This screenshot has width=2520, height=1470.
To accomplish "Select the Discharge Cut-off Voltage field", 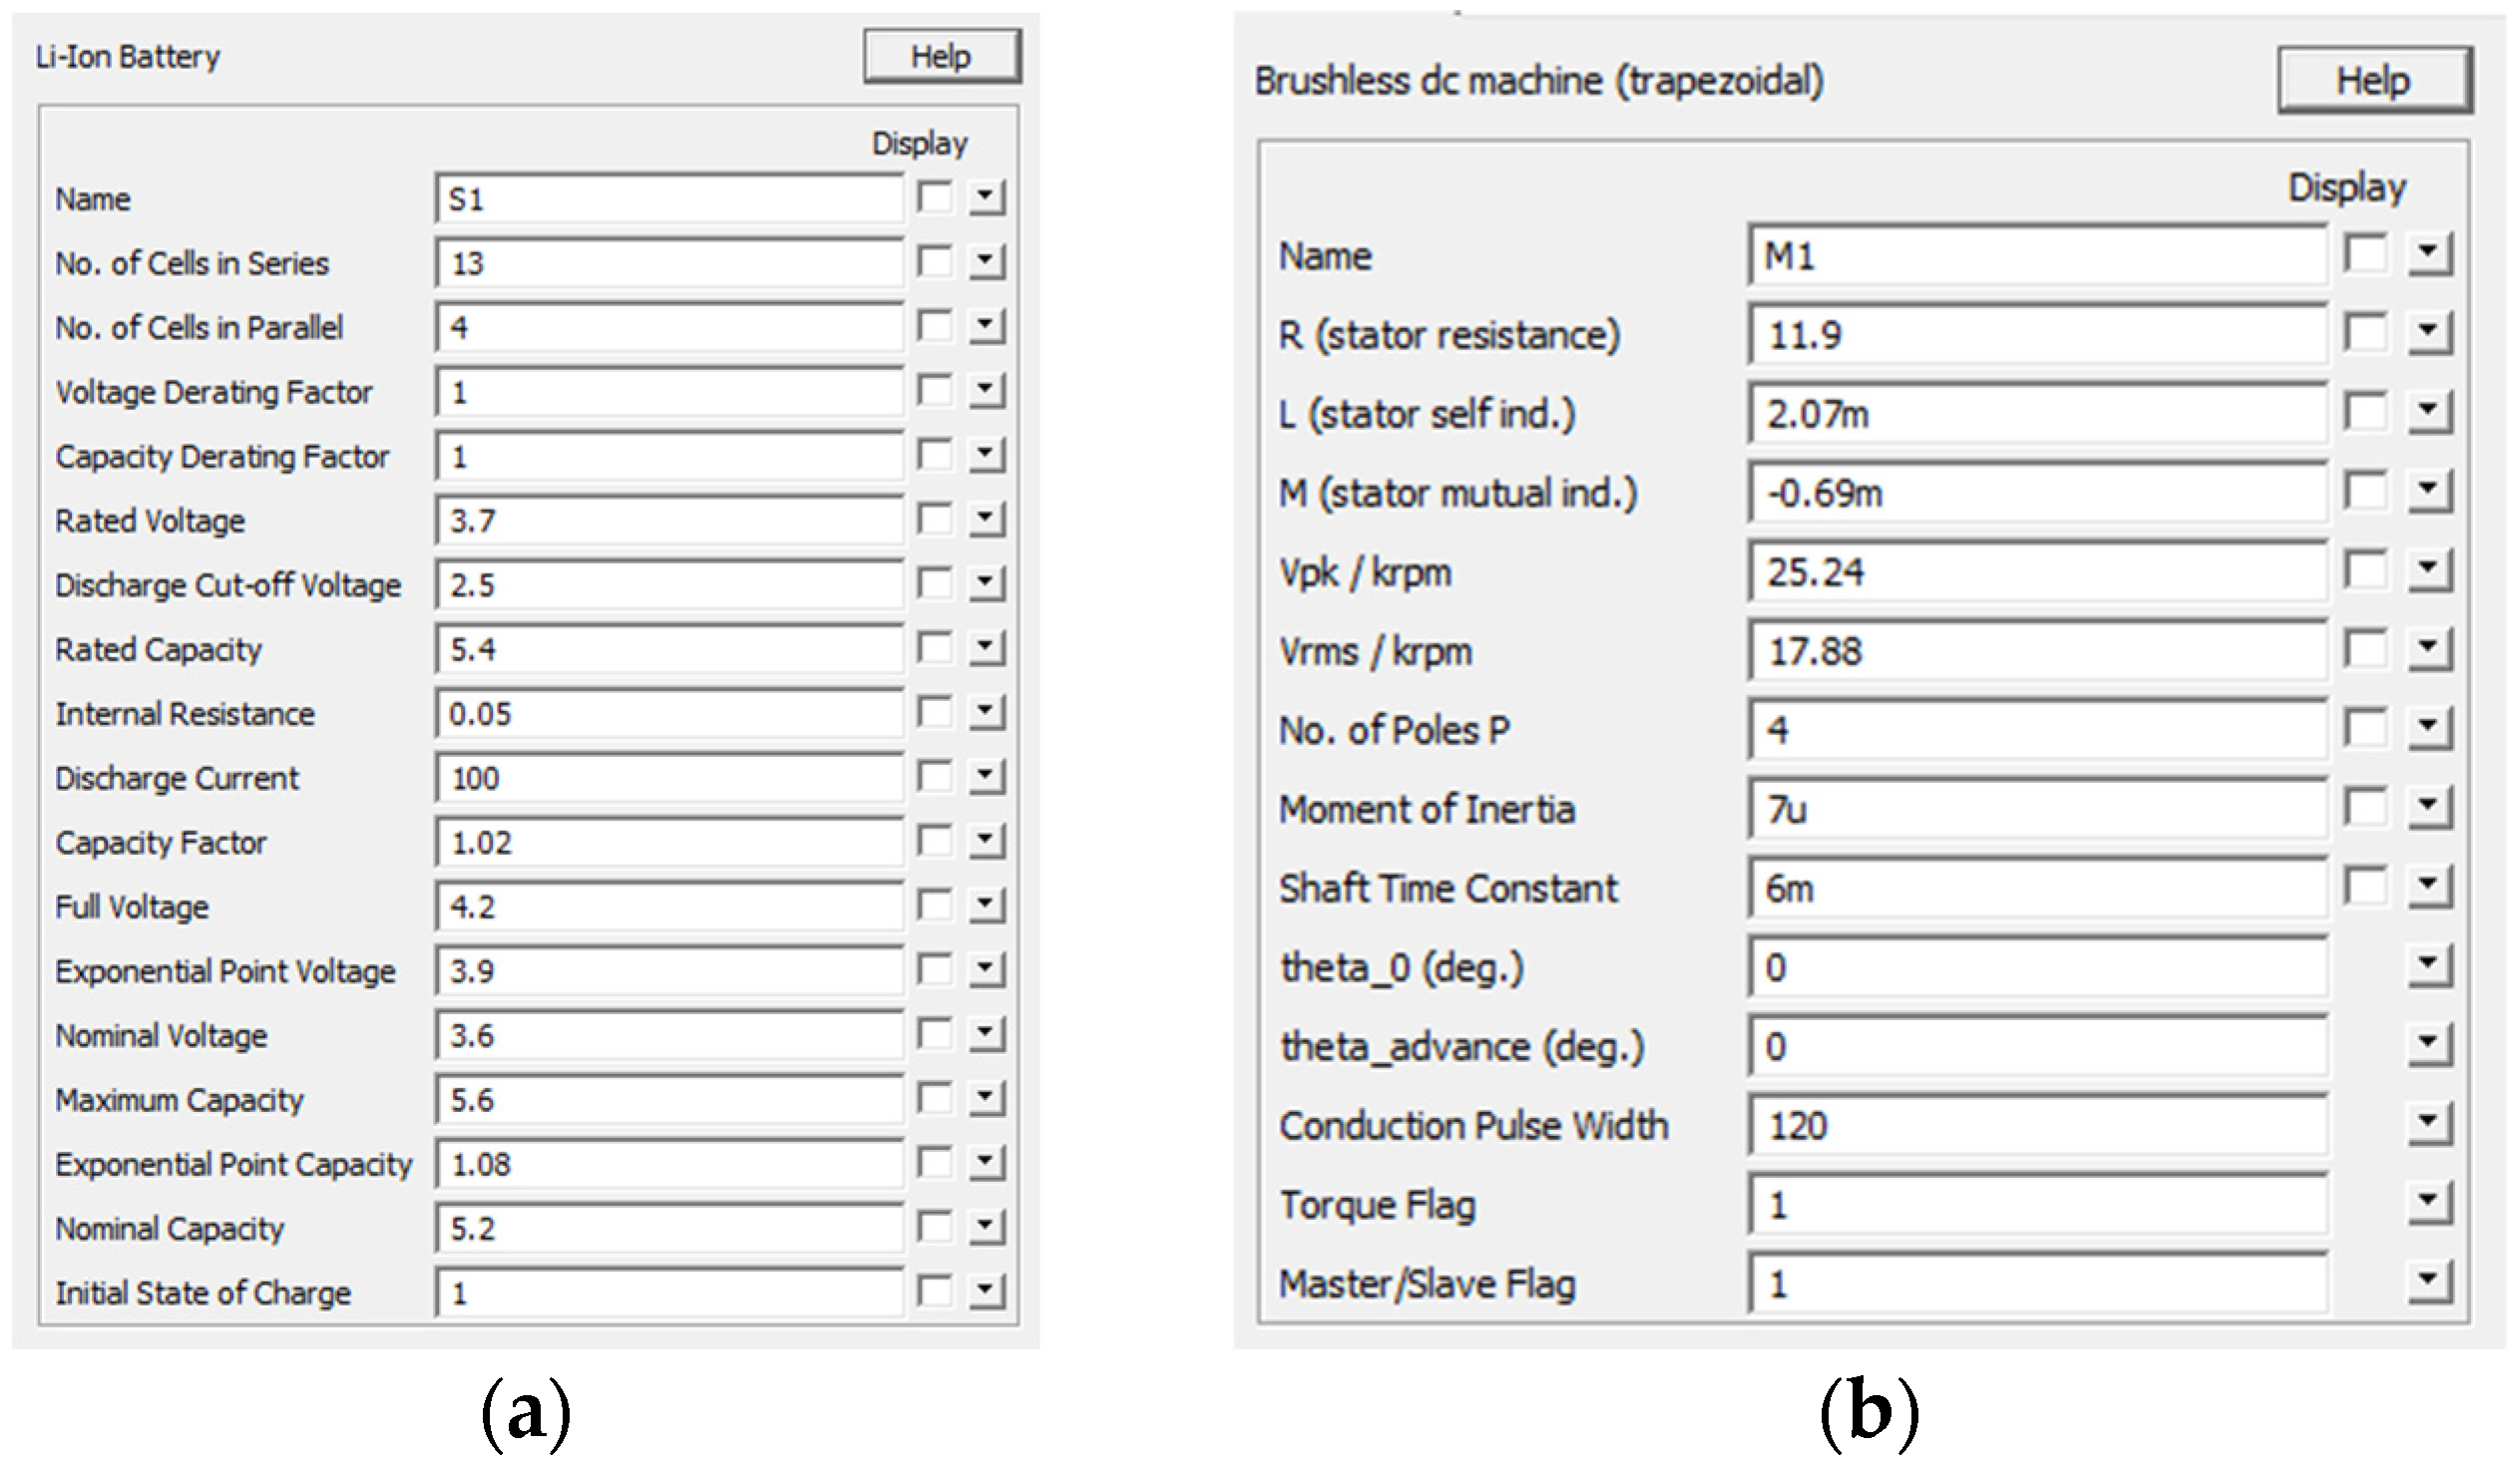I will 668,585.
